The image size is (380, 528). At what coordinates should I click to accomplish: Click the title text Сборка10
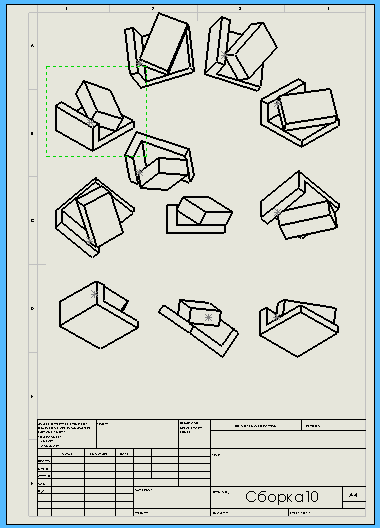point(282,497)
